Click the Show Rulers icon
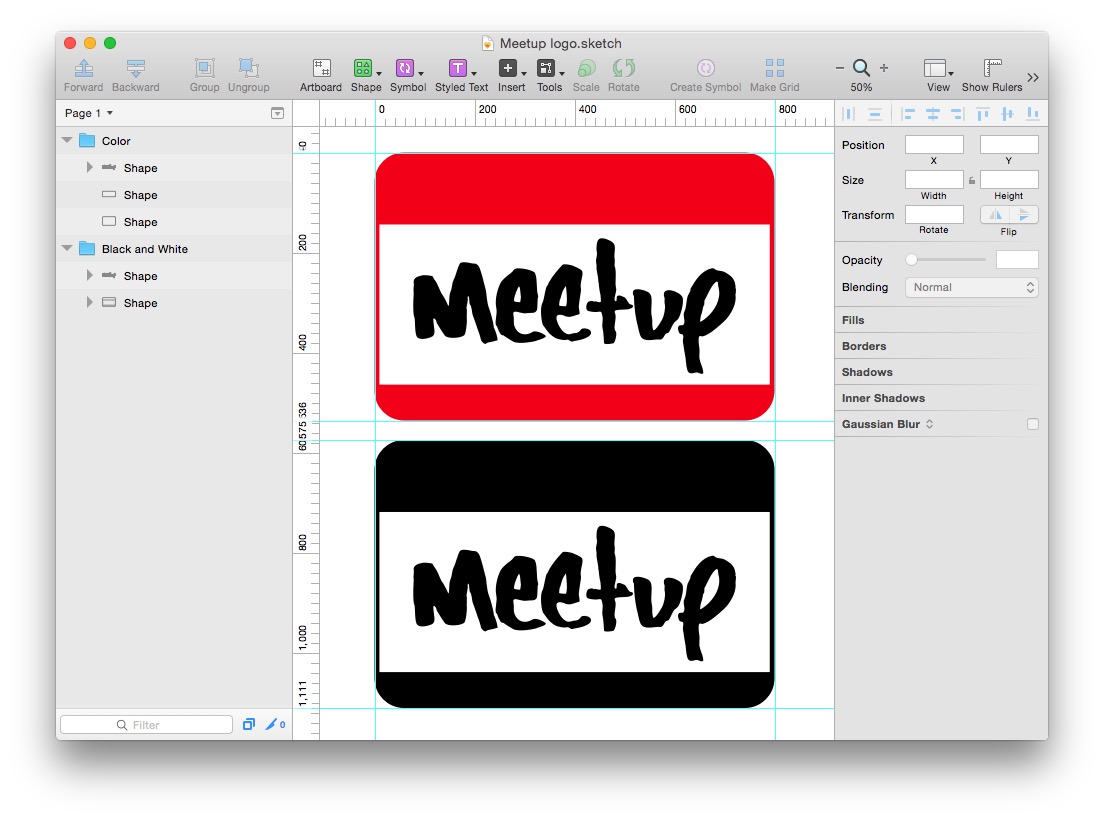The width and height of the screenshot is (1104, 820). (993, 68)
